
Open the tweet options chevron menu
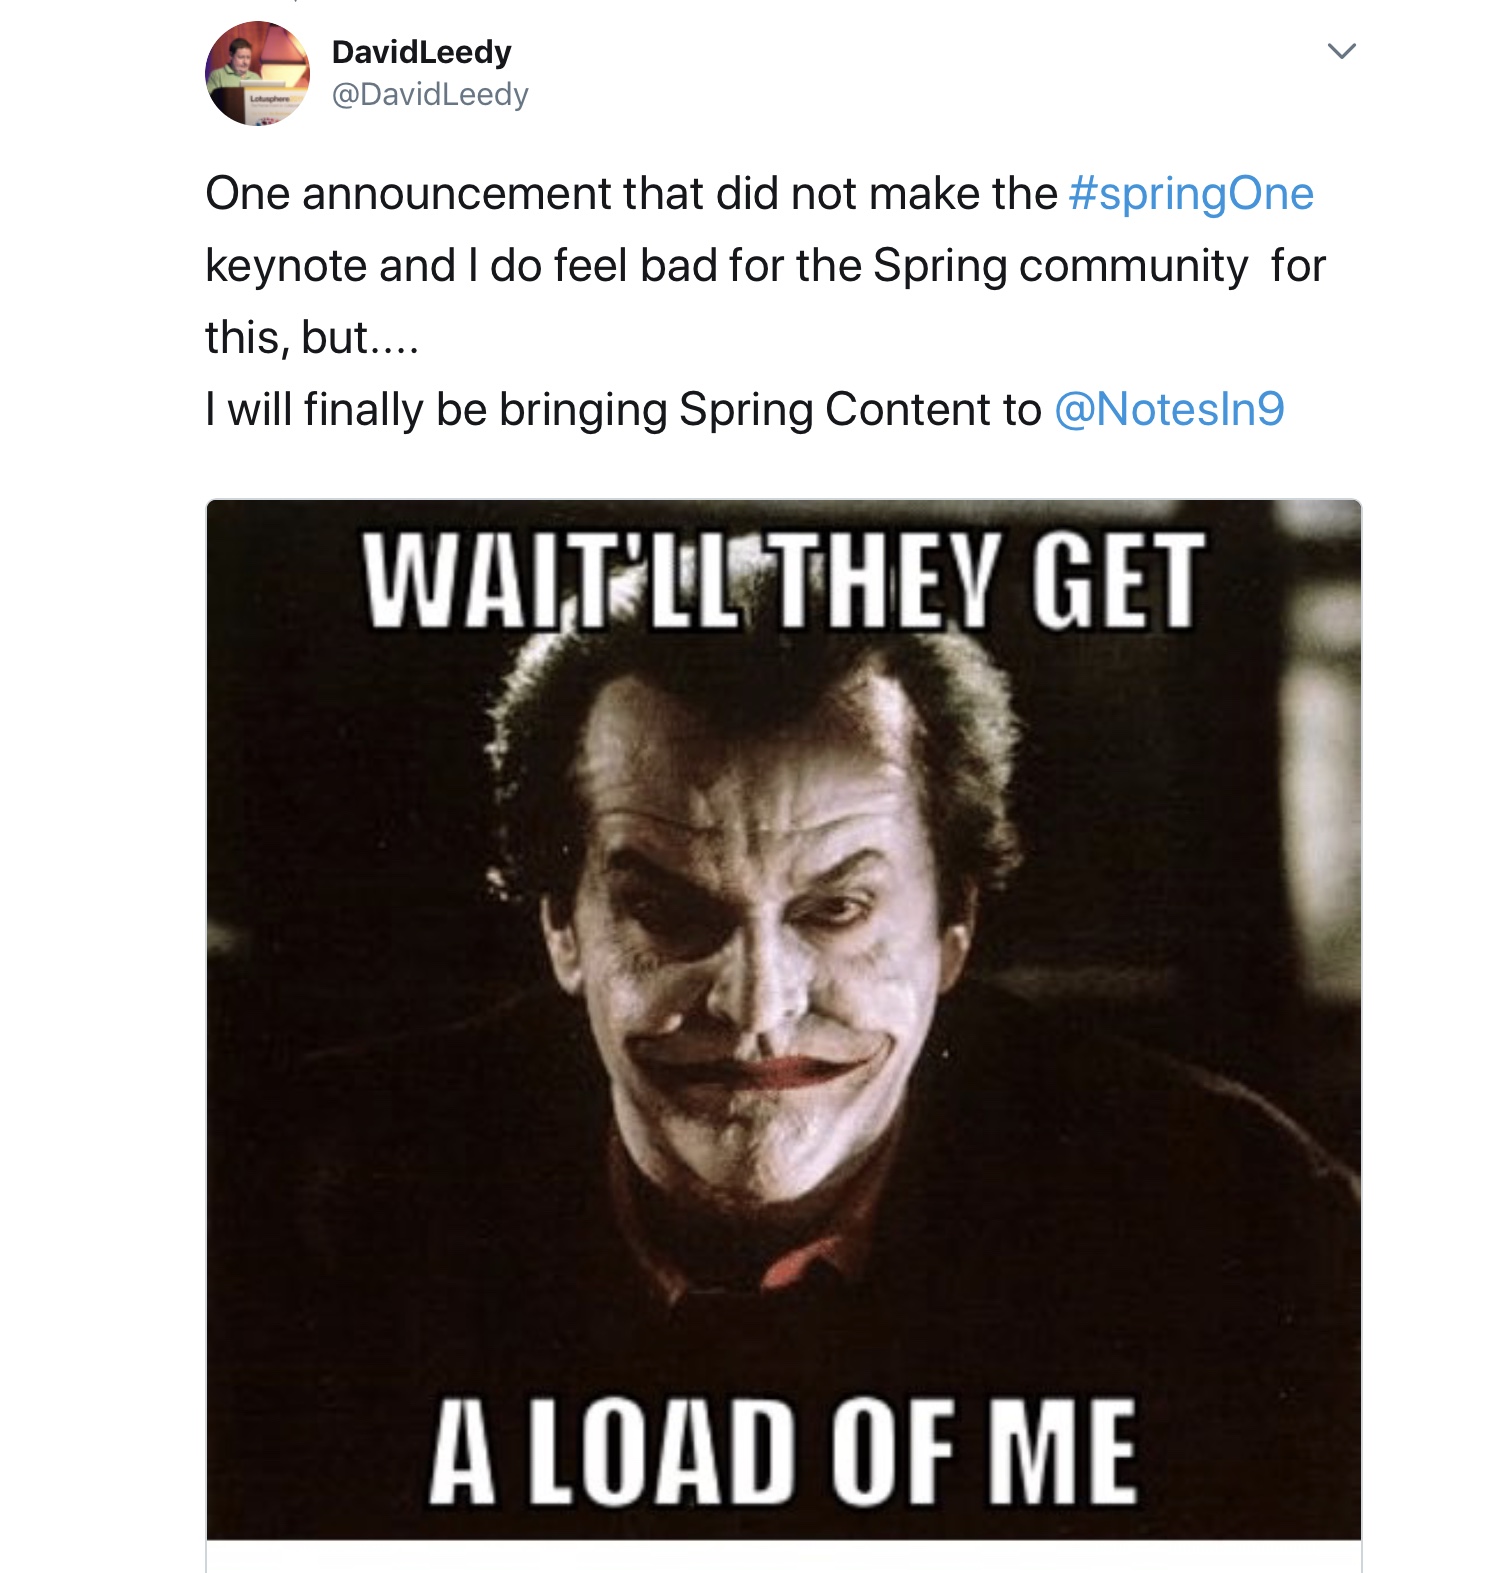[1341, 50]
